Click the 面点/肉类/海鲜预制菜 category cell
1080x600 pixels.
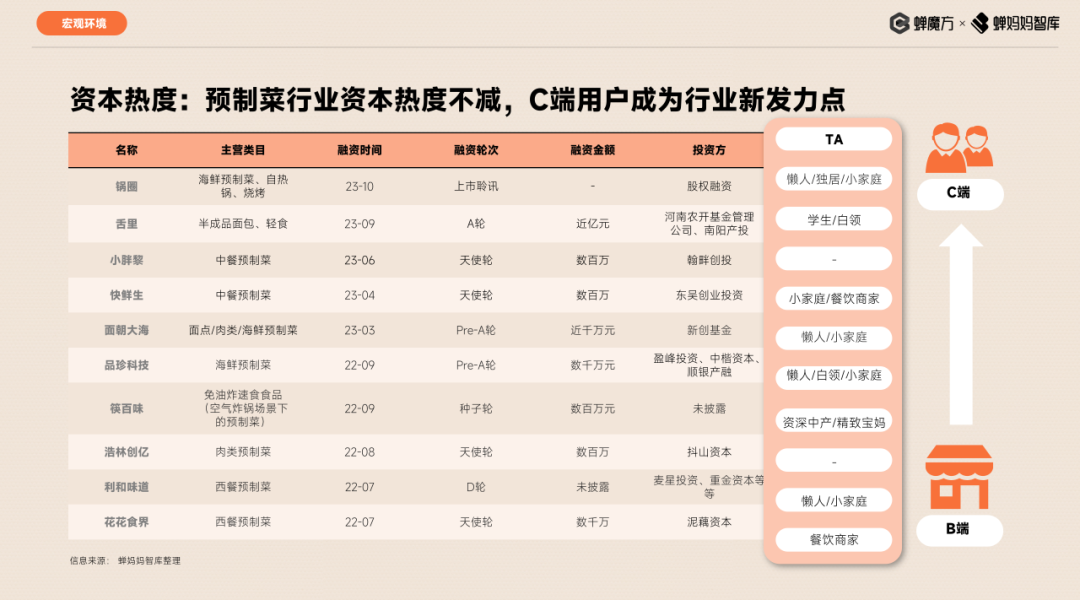tap(243, 330)
